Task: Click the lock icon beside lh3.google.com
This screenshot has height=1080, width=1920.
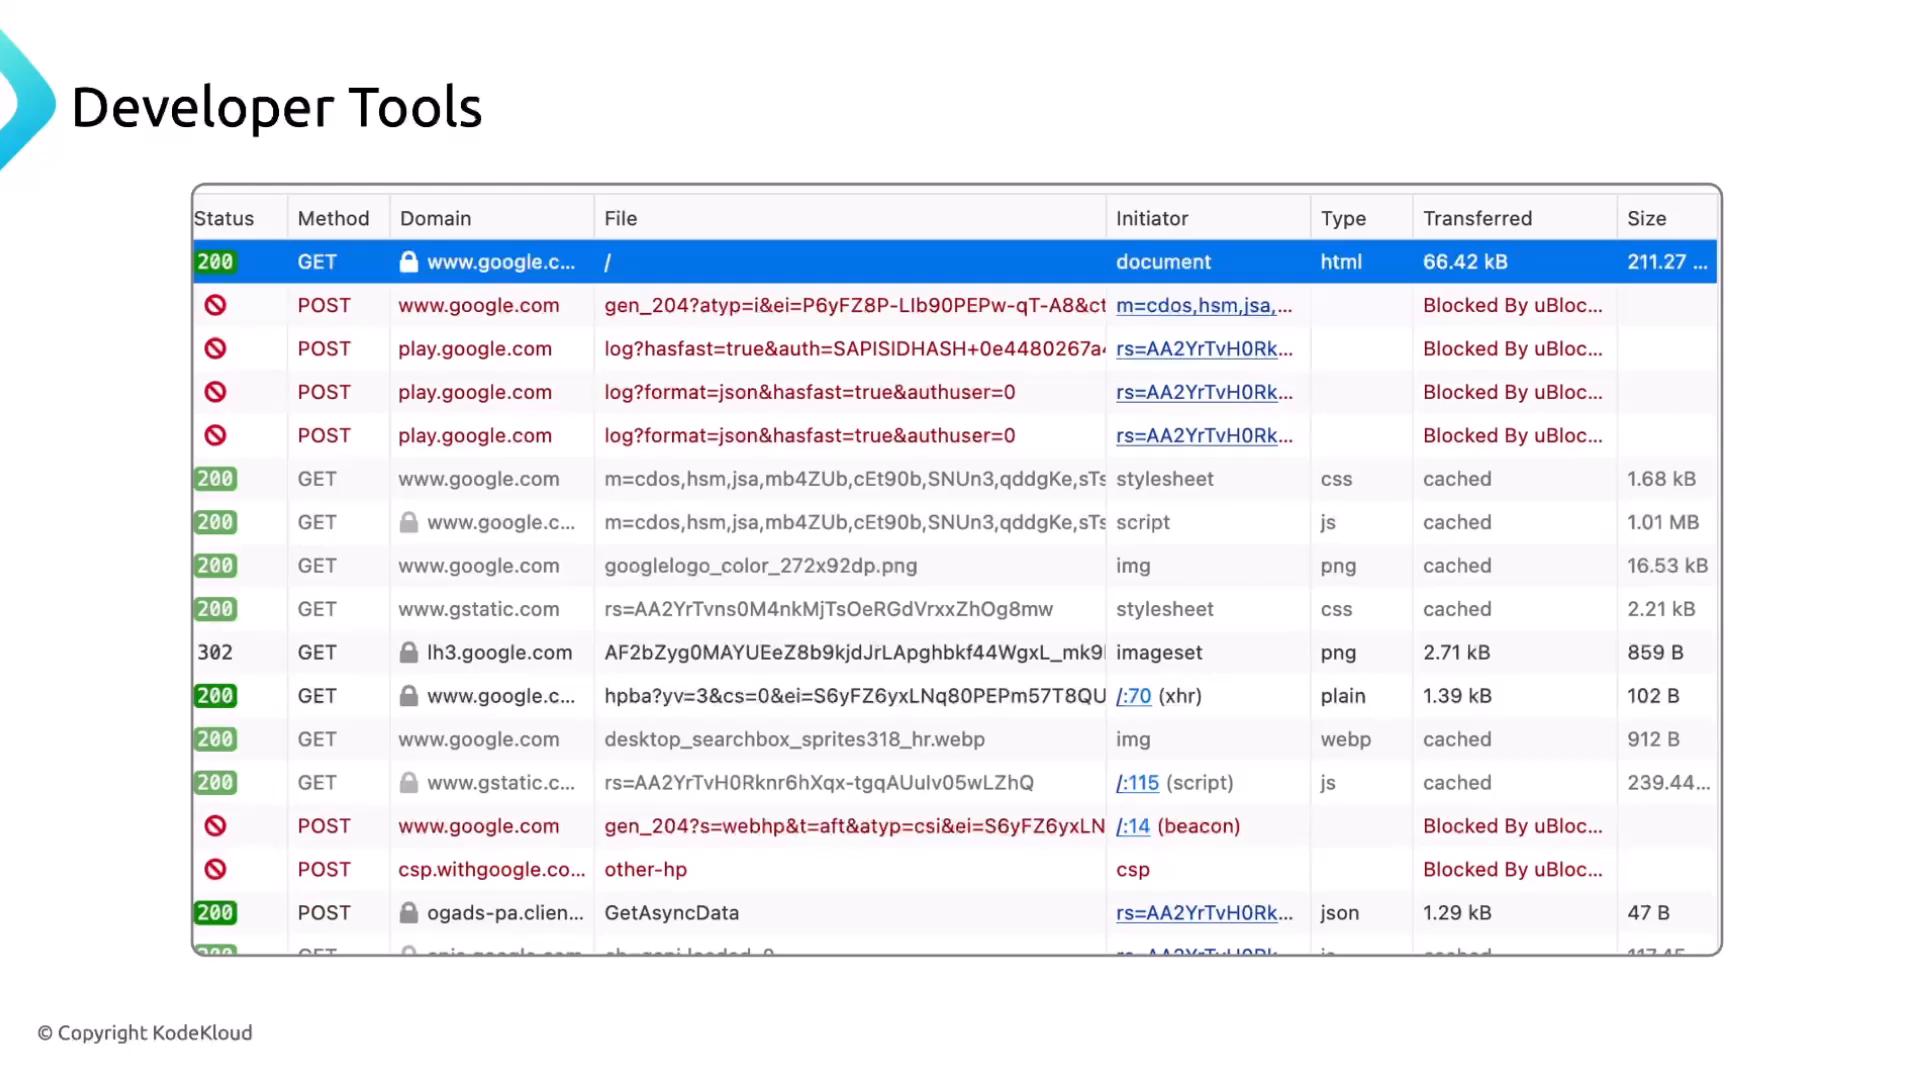Action: 408,652
